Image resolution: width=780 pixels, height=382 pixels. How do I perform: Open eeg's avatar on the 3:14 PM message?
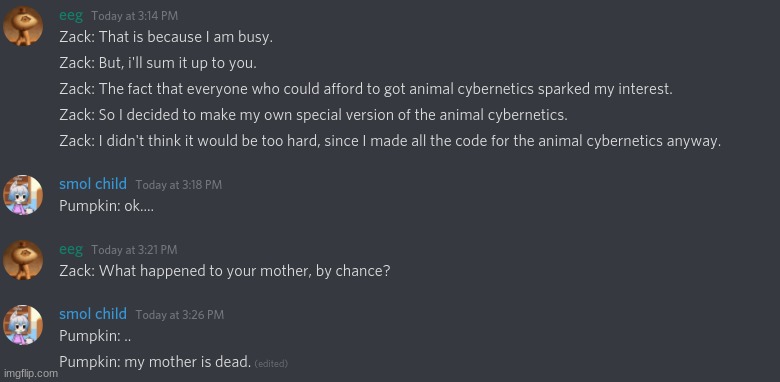tap(22, 25)
